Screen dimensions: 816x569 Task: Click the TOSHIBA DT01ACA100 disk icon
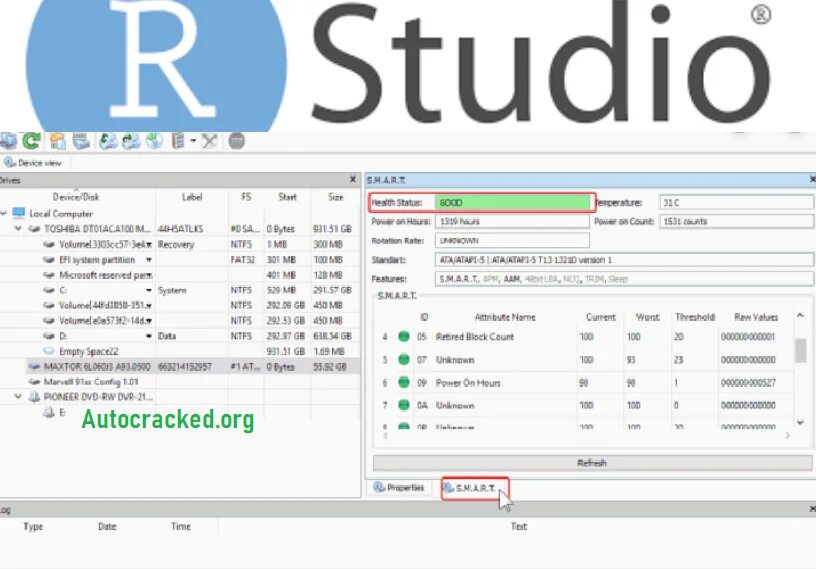[34, 229]
